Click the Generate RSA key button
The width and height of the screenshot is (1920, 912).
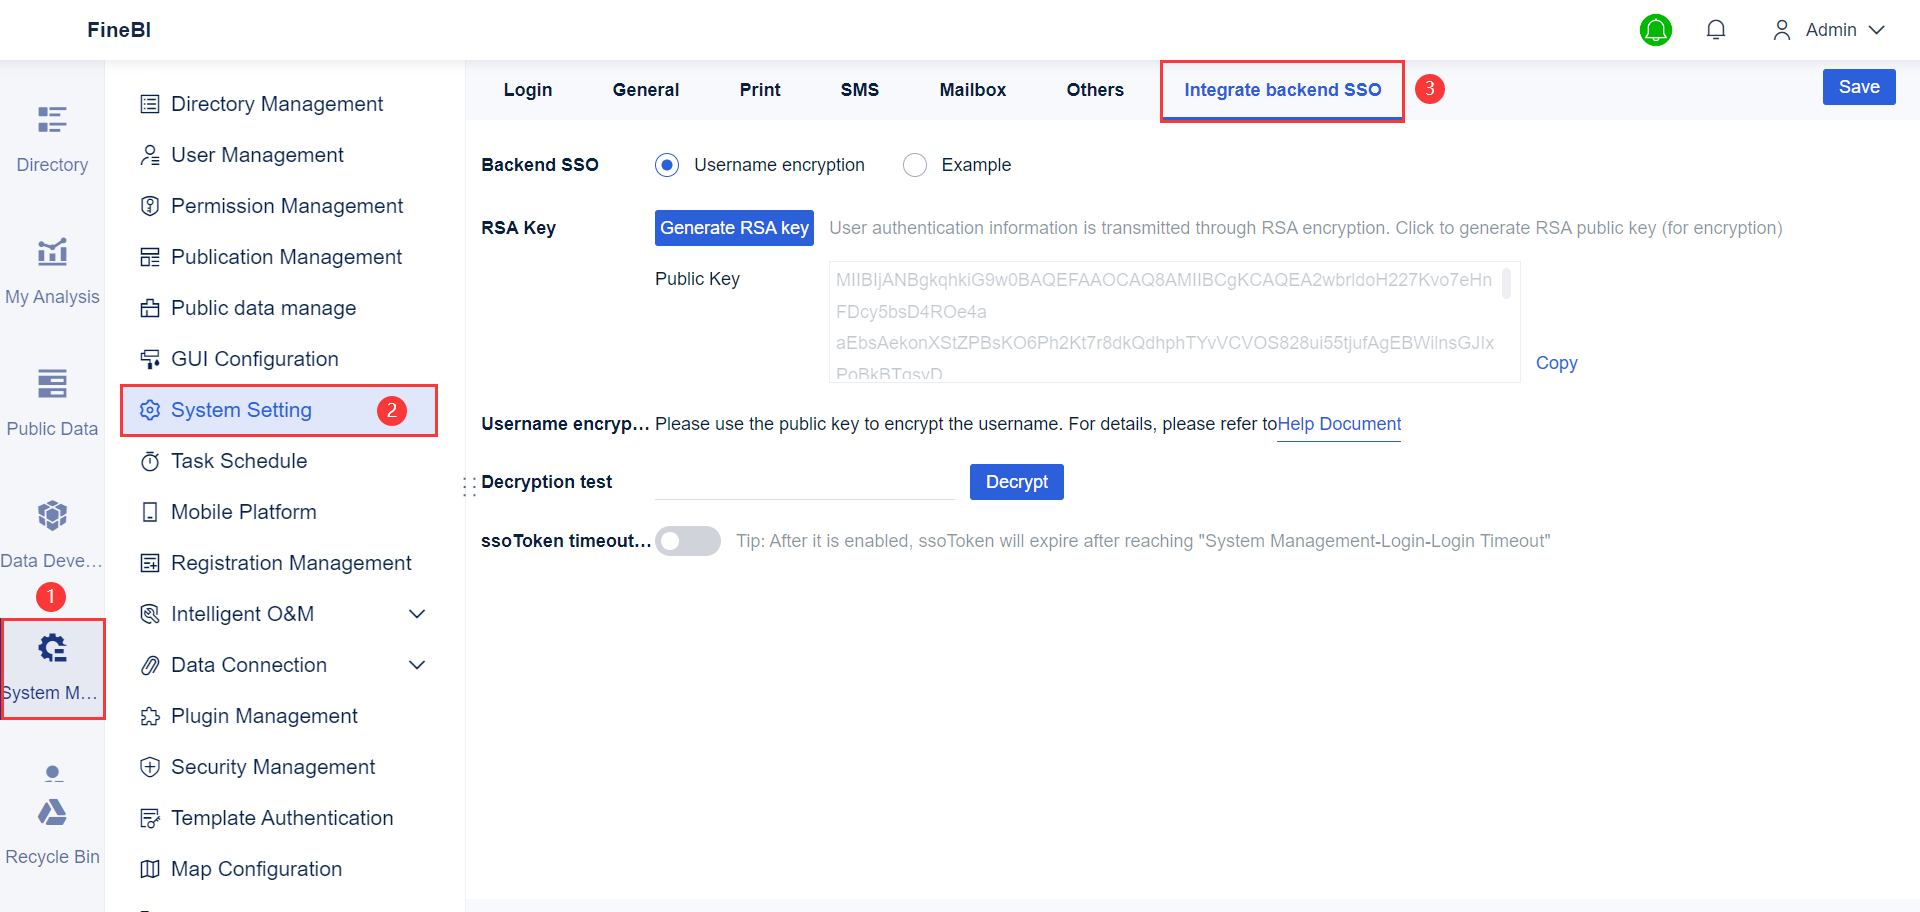[x=734, y=227]
